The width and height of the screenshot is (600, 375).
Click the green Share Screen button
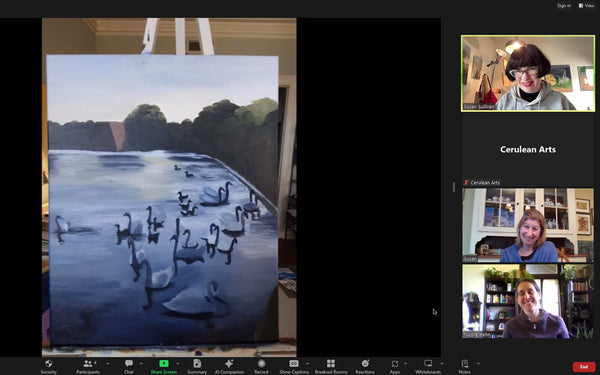pos(164,366)
